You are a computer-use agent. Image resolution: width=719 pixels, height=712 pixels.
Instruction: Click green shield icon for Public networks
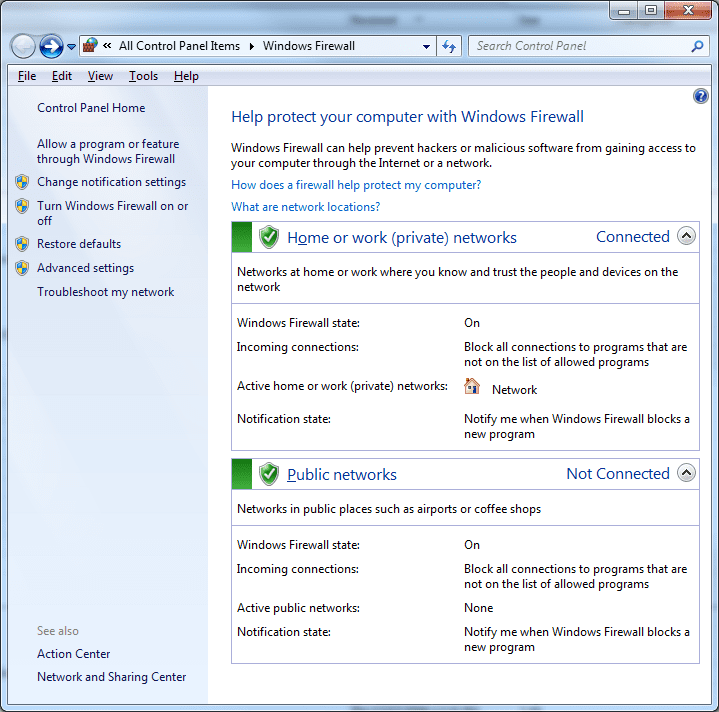269,474
